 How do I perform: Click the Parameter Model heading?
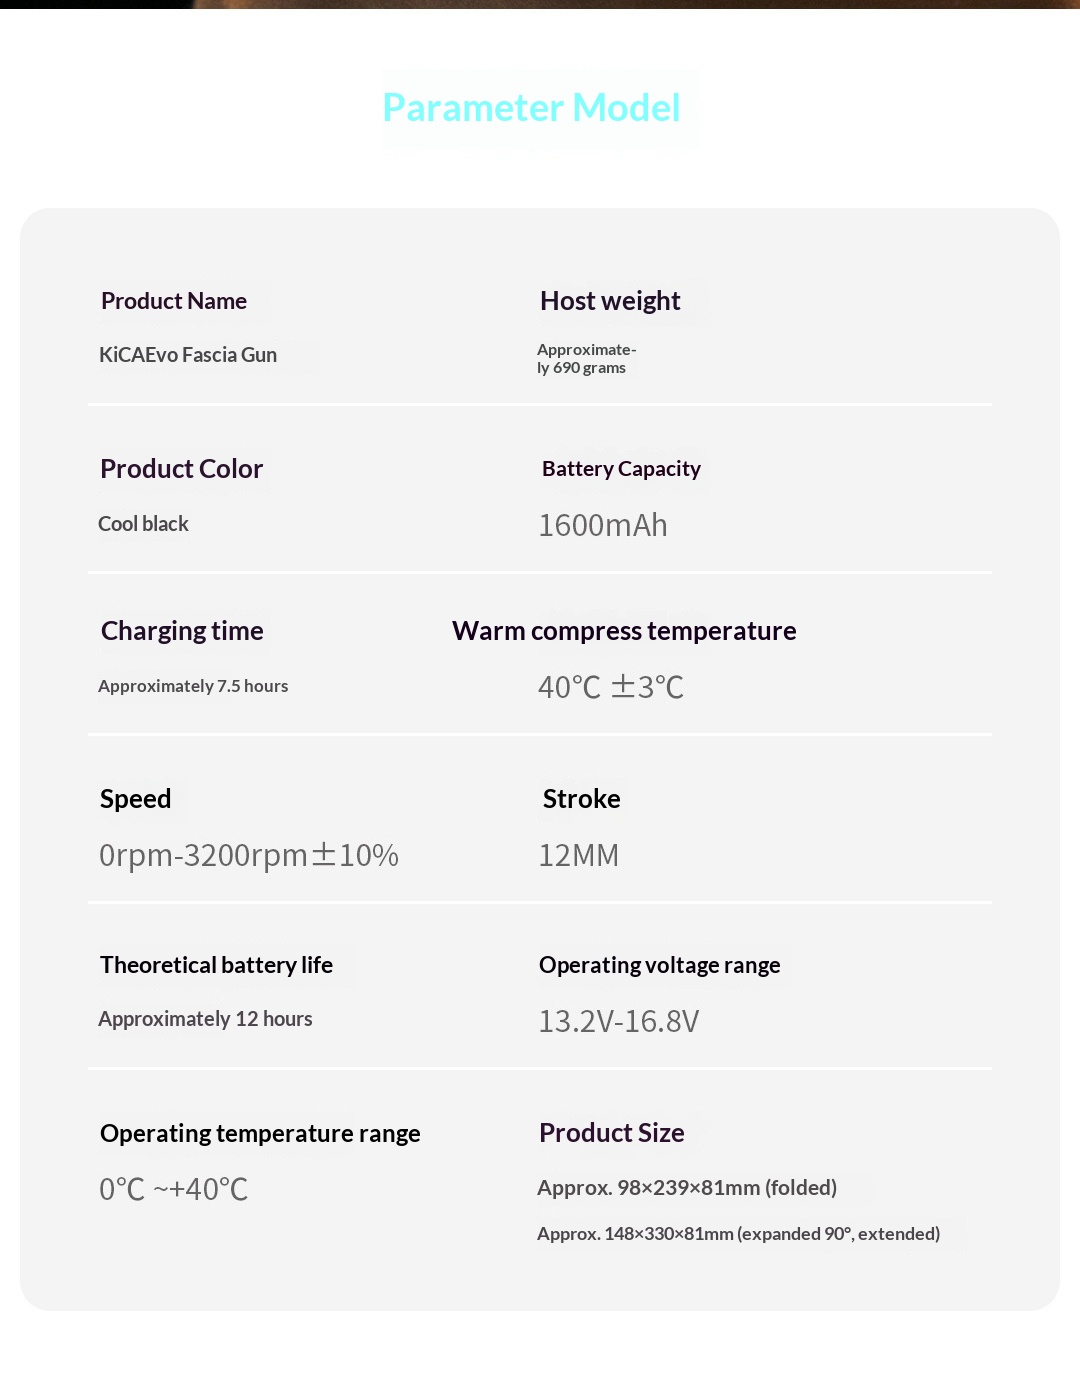tap(531, 108)
